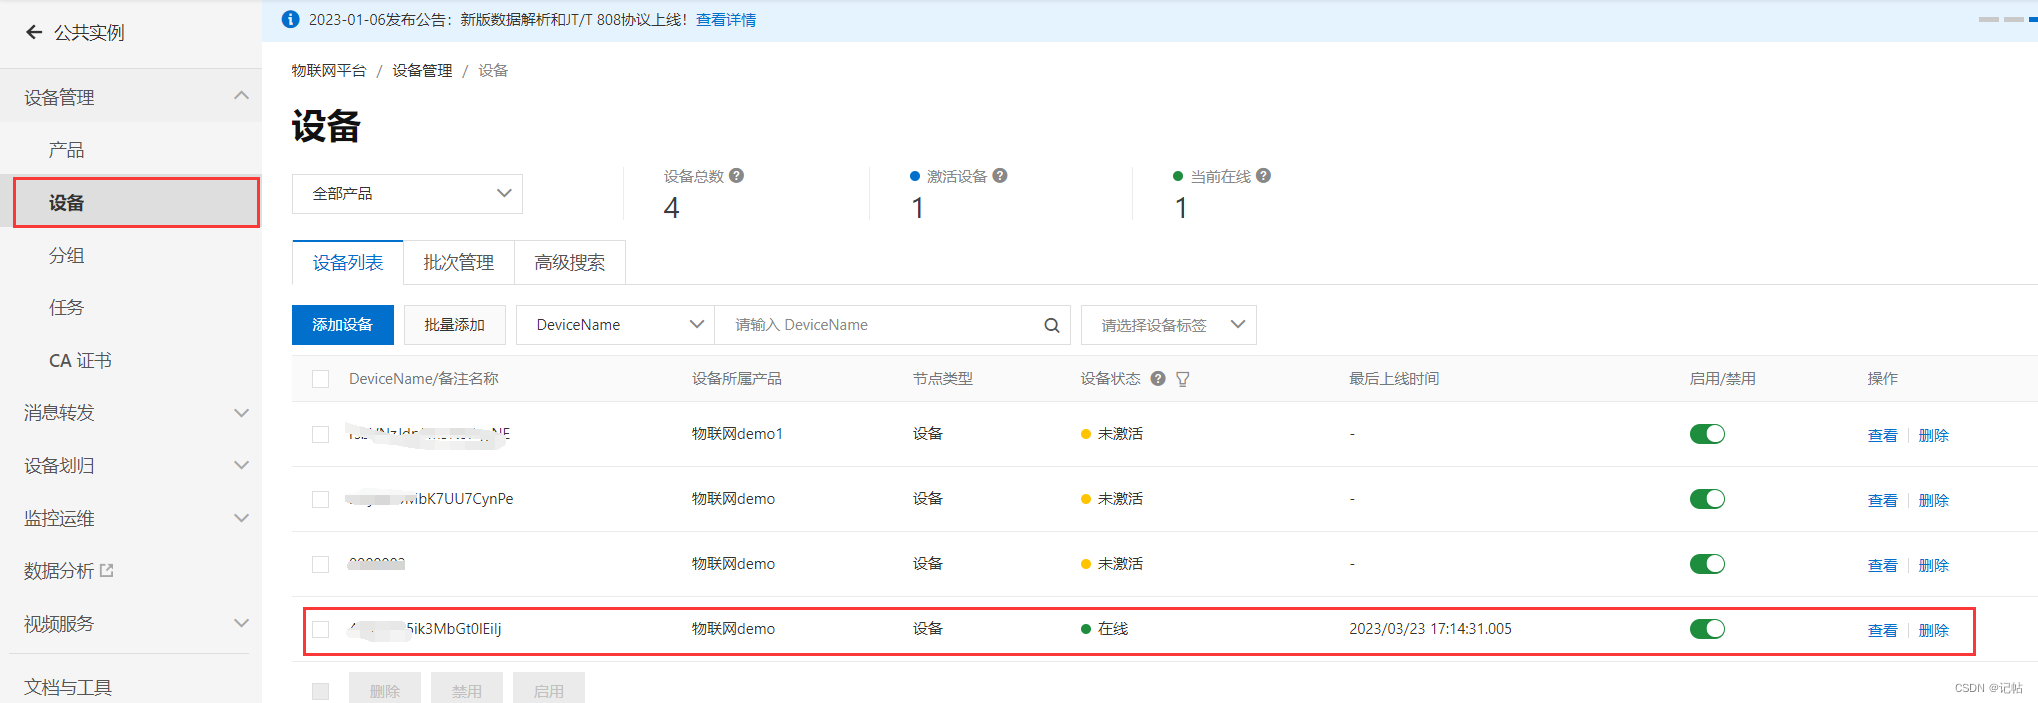Click the filter funnel icon beside 设备状态
The height and width of the screenshot is (703, 2038).
click(1183, 379)
